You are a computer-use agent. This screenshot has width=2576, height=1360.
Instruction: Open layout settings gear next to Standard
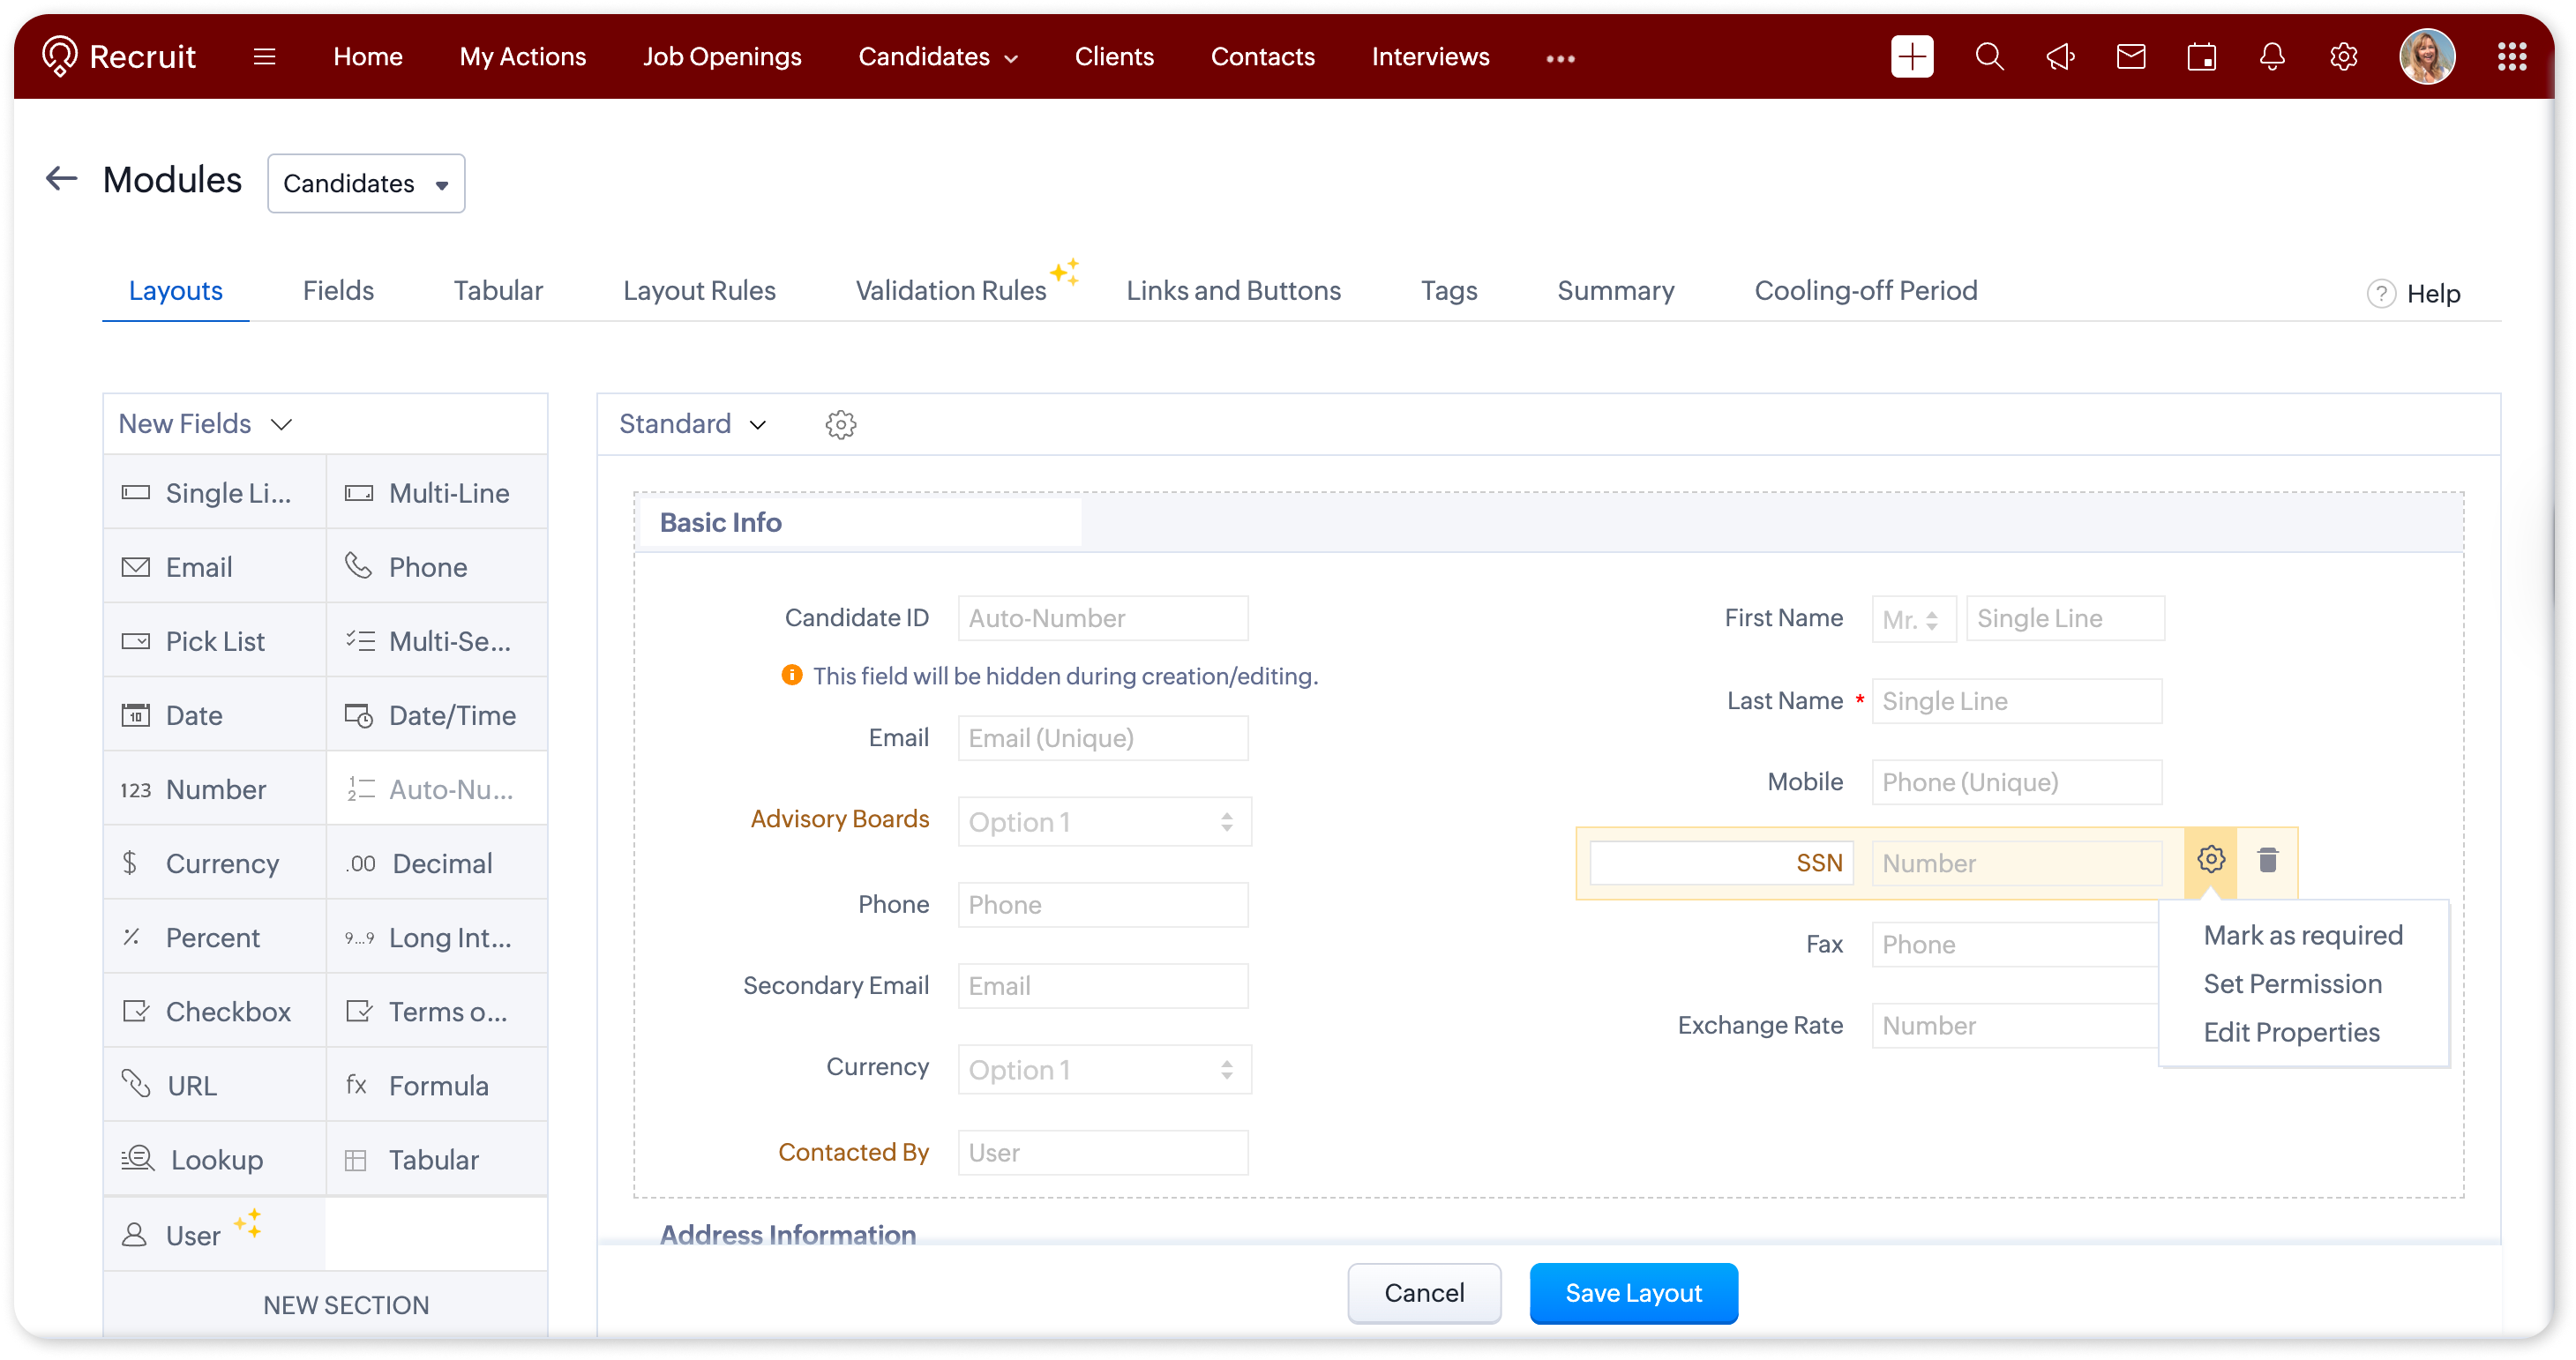tap(840, 425)
